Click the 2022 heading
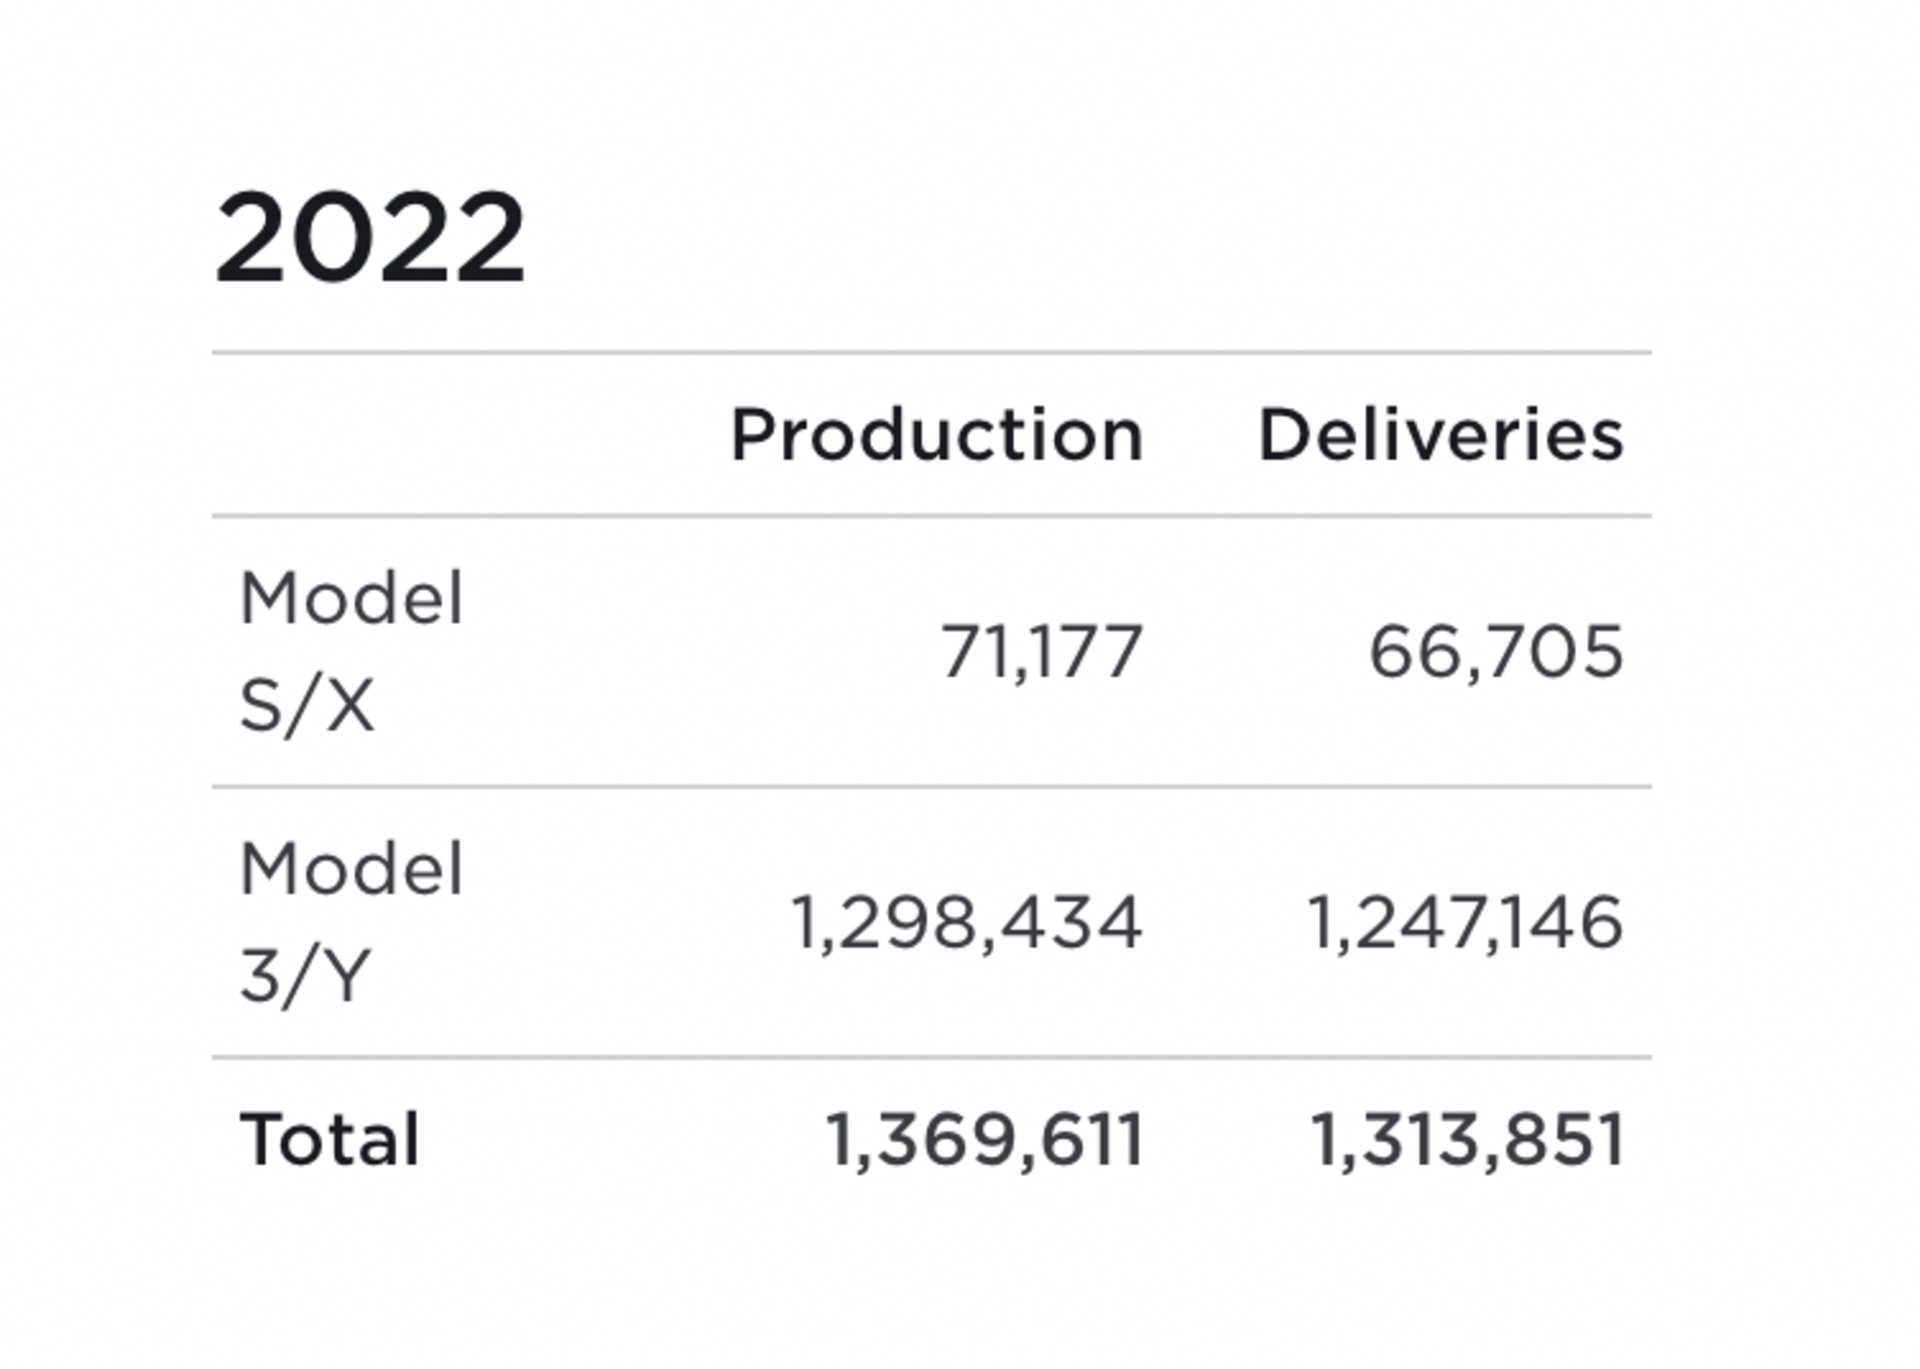This screenshot has width=1920, height=1369. [370, 239]
